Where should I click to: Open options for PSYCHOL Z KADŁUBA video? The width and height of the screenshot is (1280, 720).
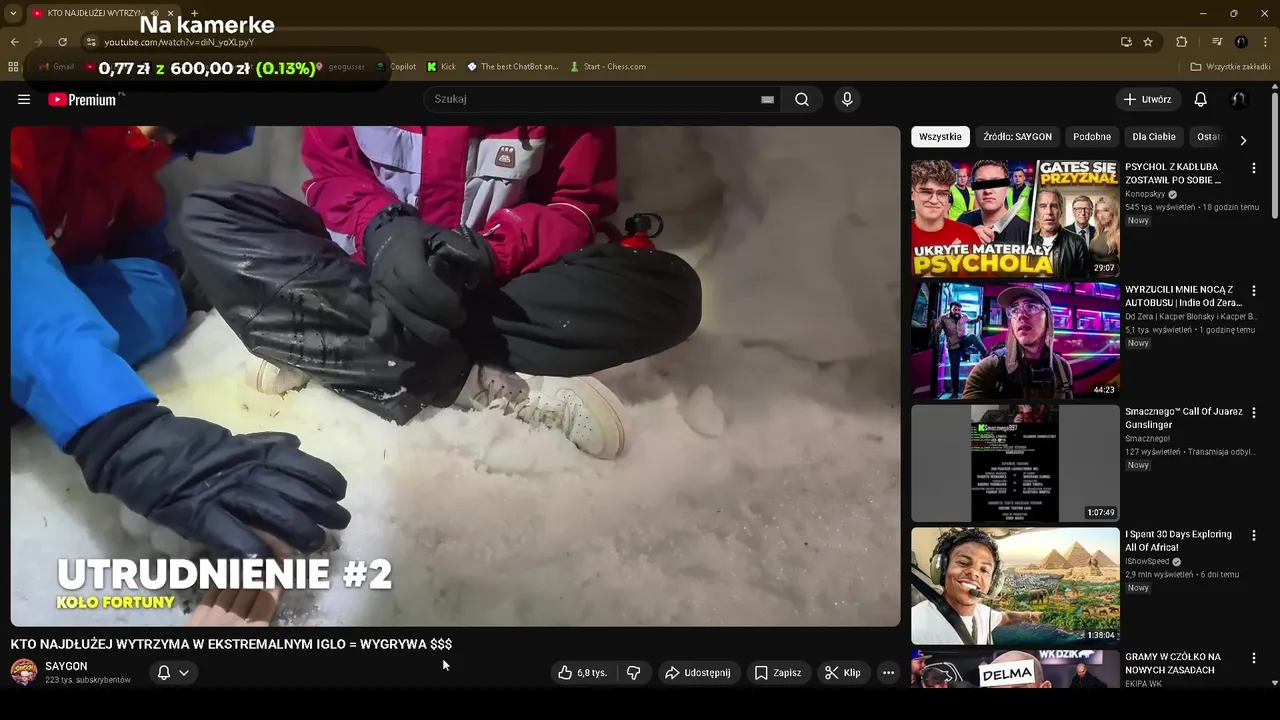coord(1253,168)
